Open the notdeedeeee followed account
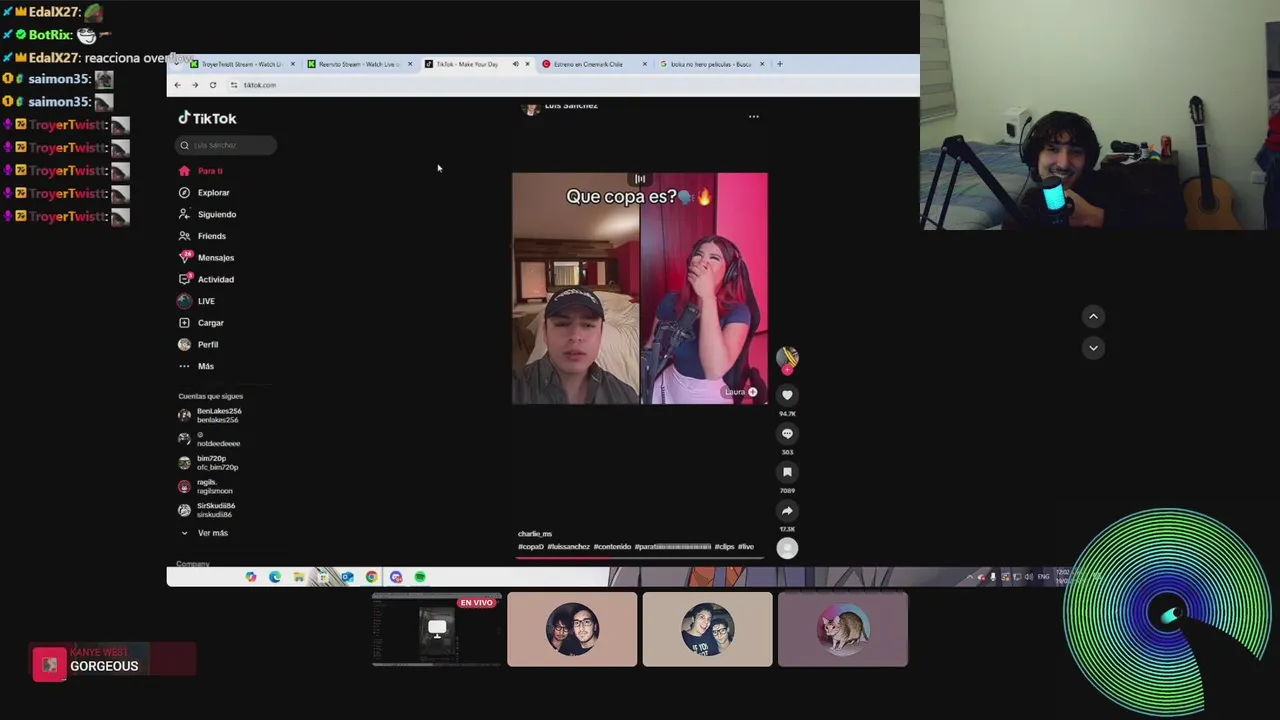 pos(209,439)
